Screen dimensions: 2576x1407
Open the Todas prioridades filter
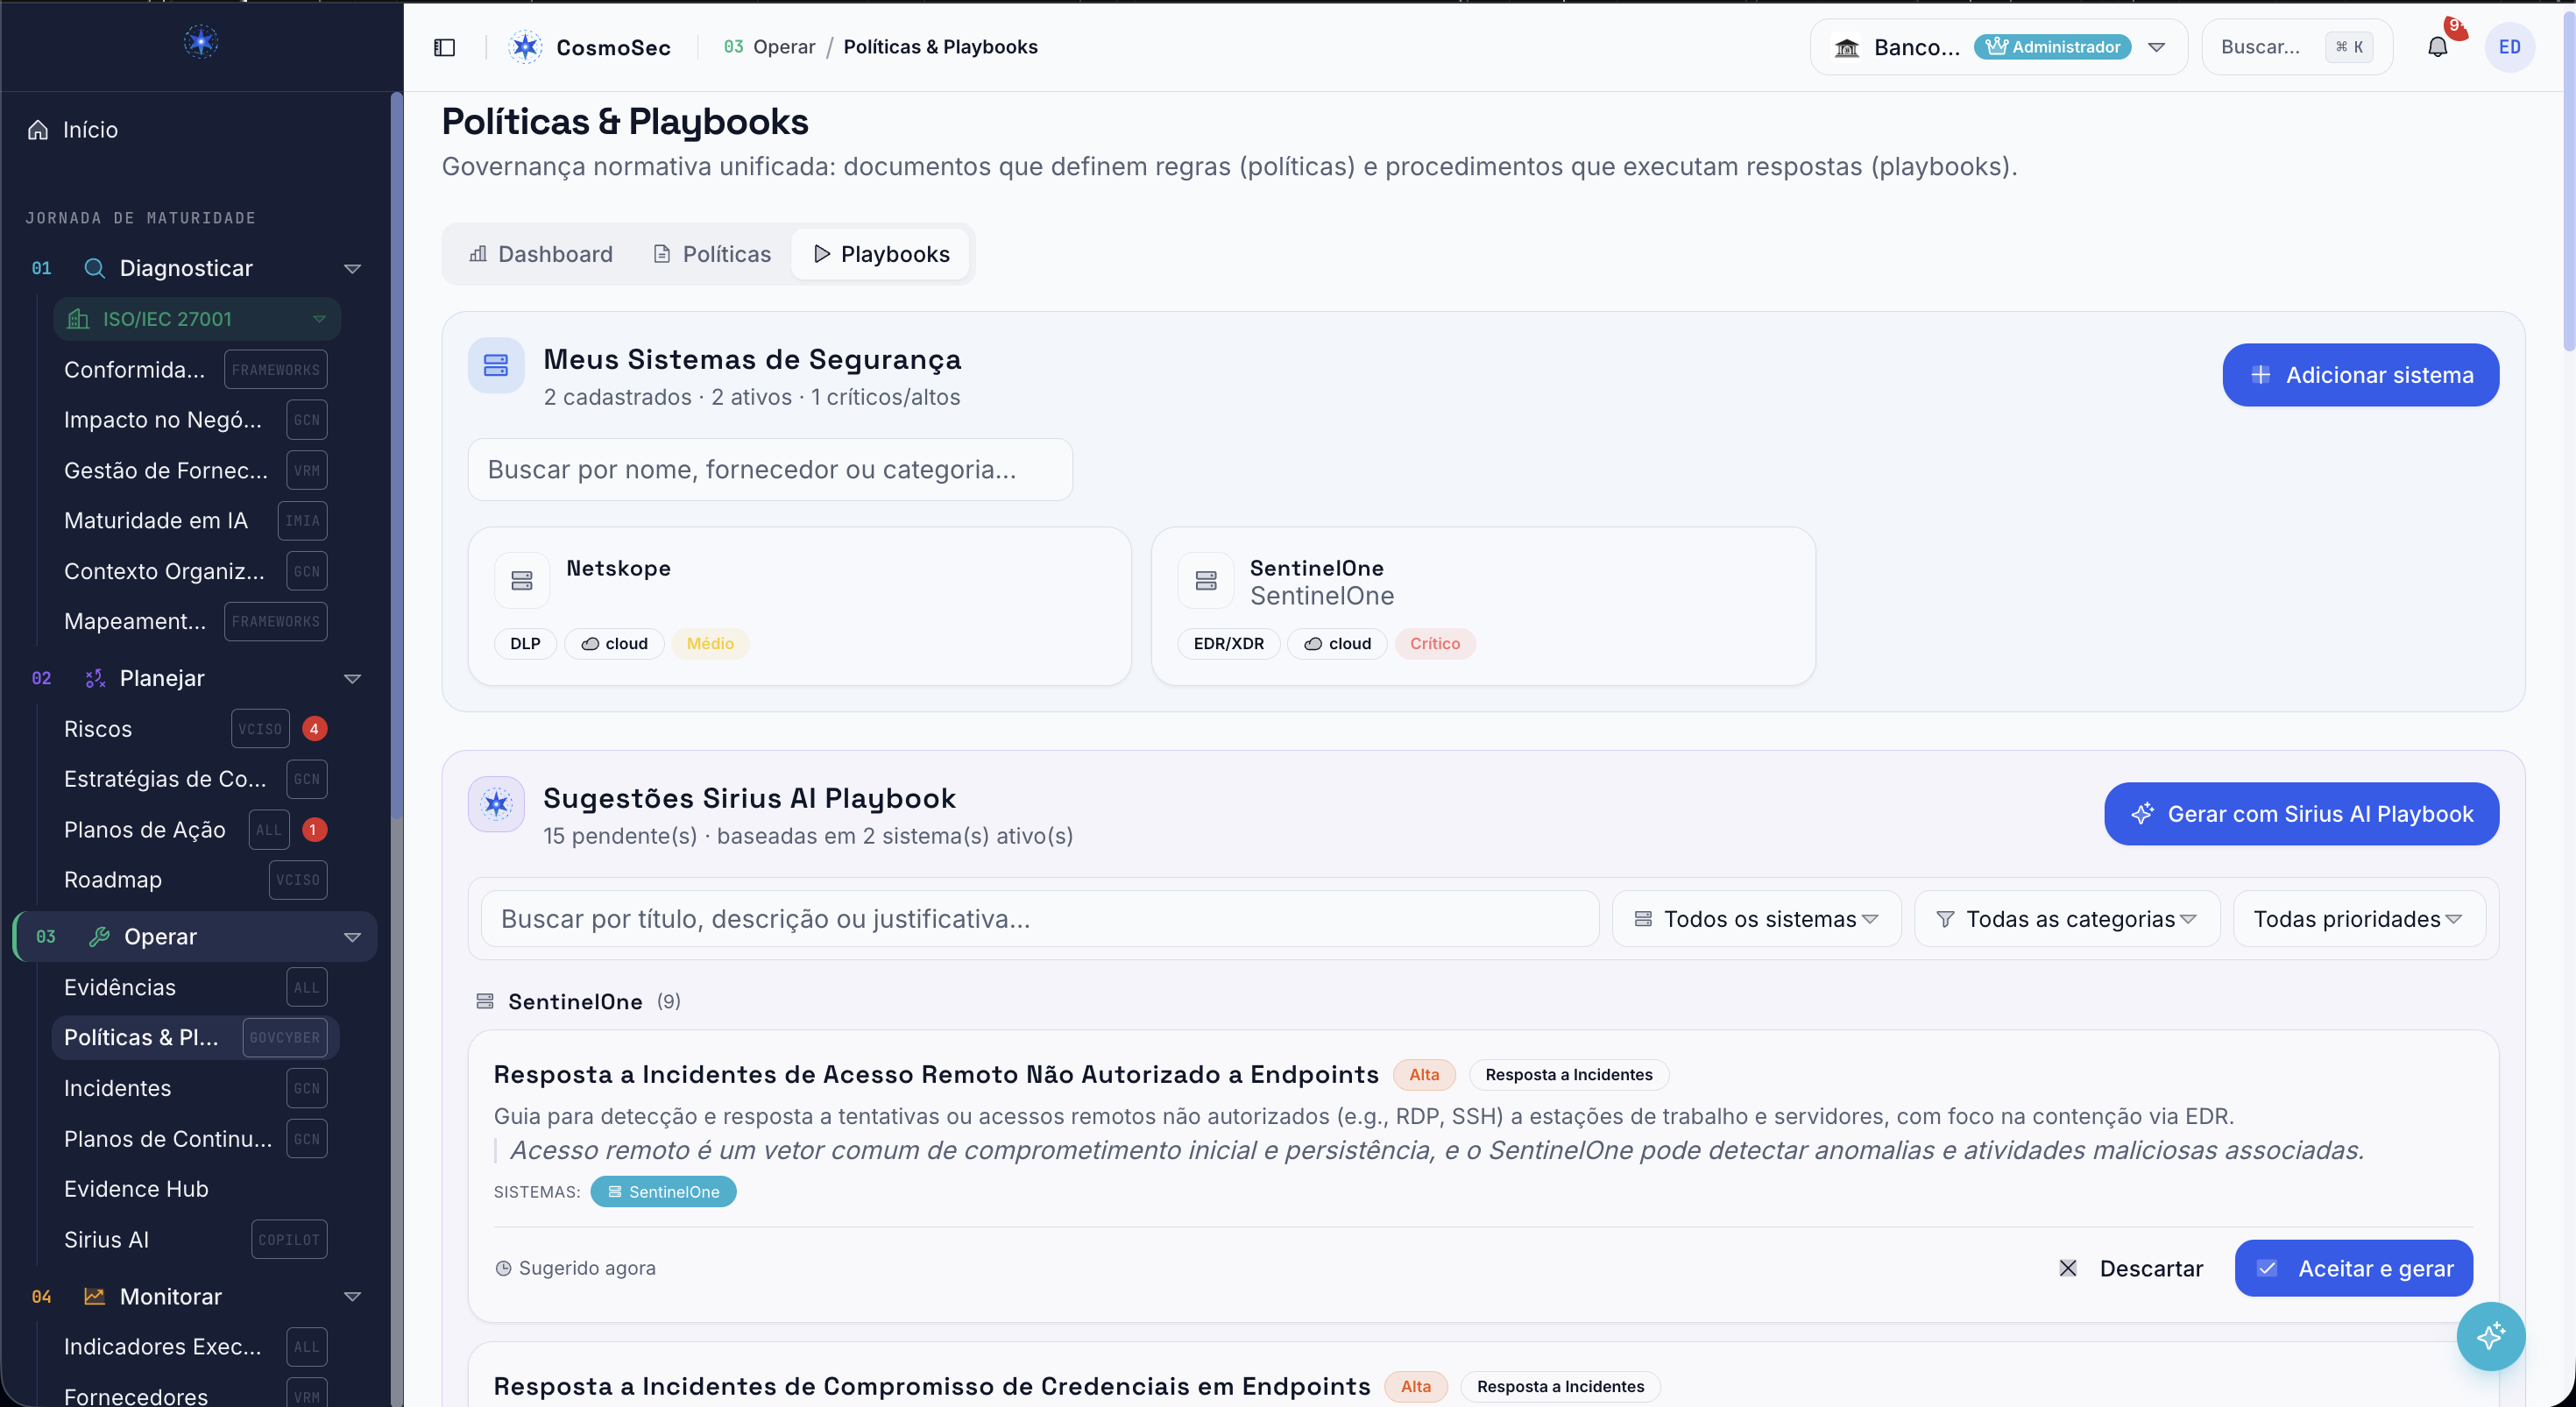coord(2358,918)
